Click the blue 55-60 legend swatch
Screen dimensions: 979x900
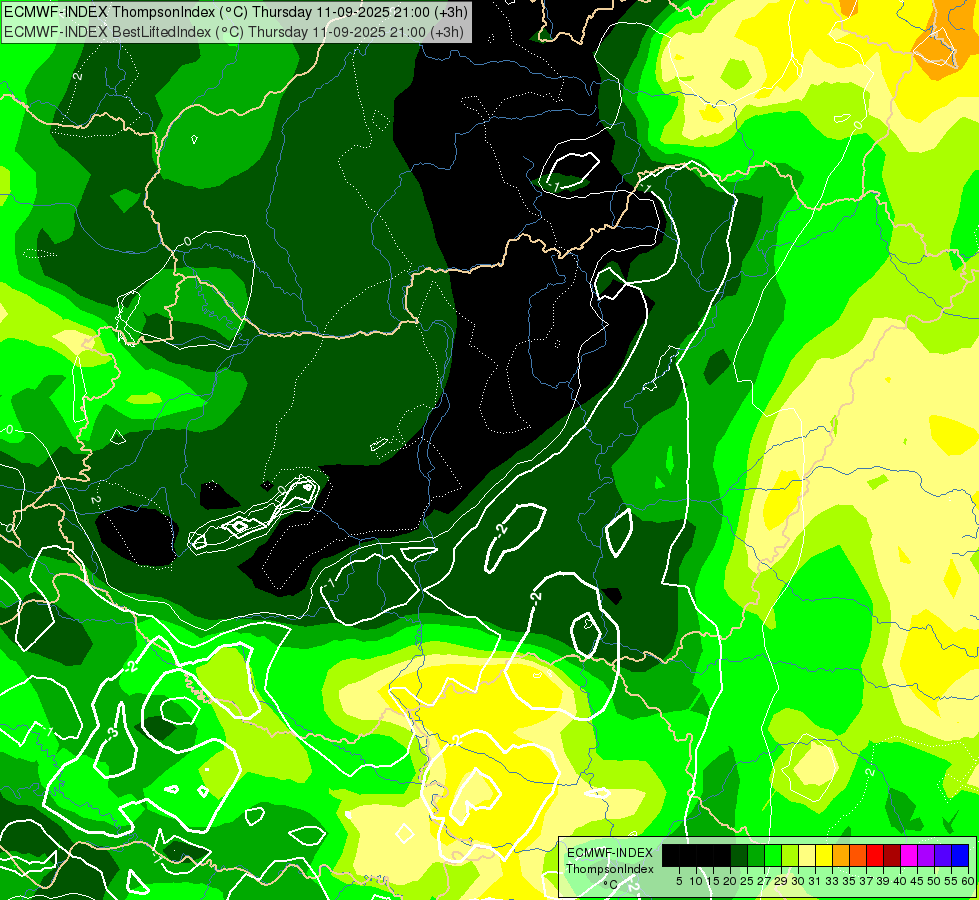tap(960, 855)
